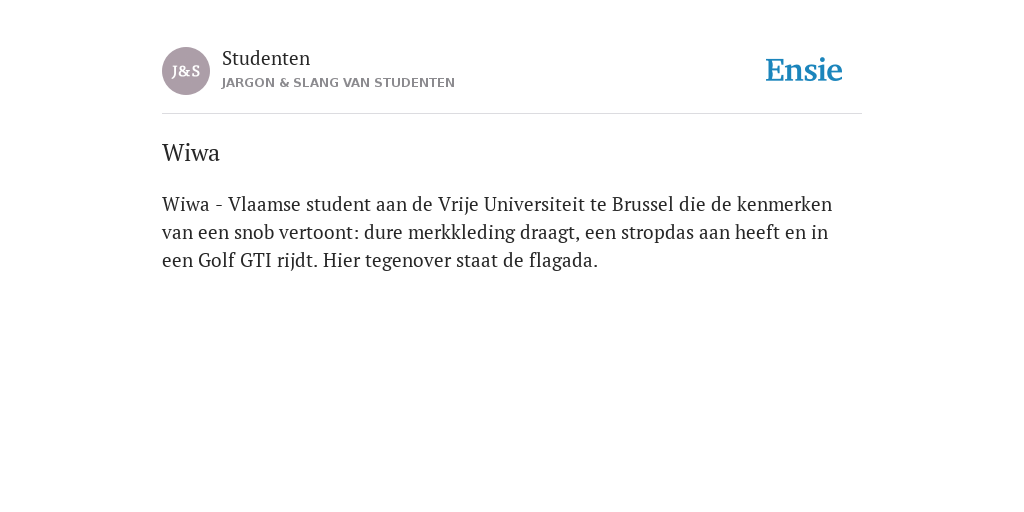
Task: Click the Wiwa definition paragraph text
Action: pyautogui.click(x=497, y=232)
